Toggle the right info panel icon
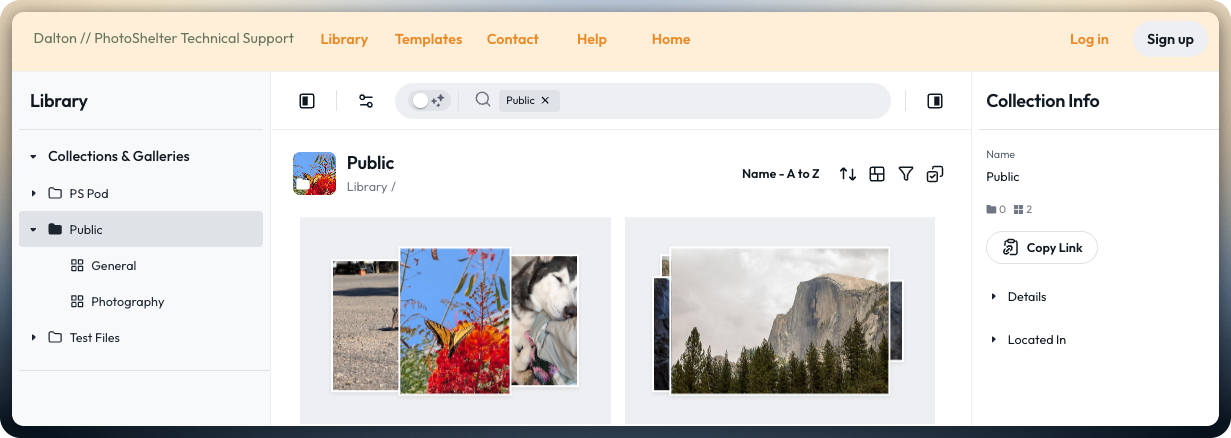The image size is (1231, 438). pyautogui.click(x=935, y=101)
